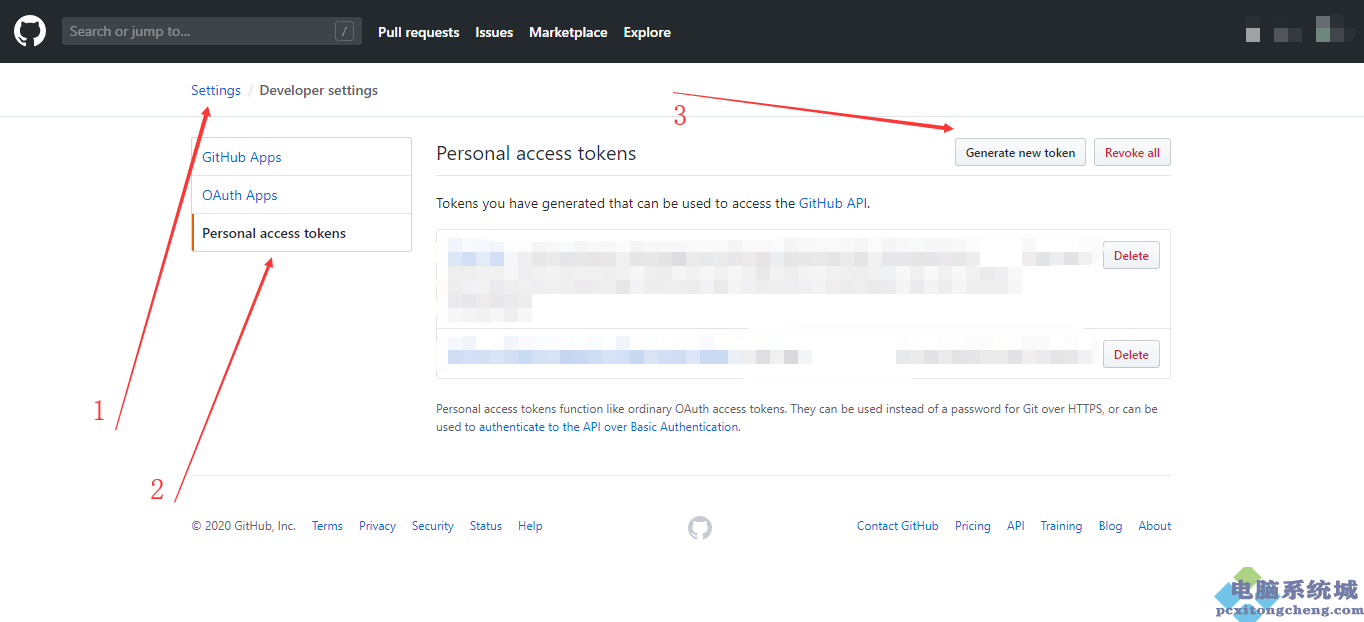Open Terms footer link

pyautogui.click(x=327, y=526)
